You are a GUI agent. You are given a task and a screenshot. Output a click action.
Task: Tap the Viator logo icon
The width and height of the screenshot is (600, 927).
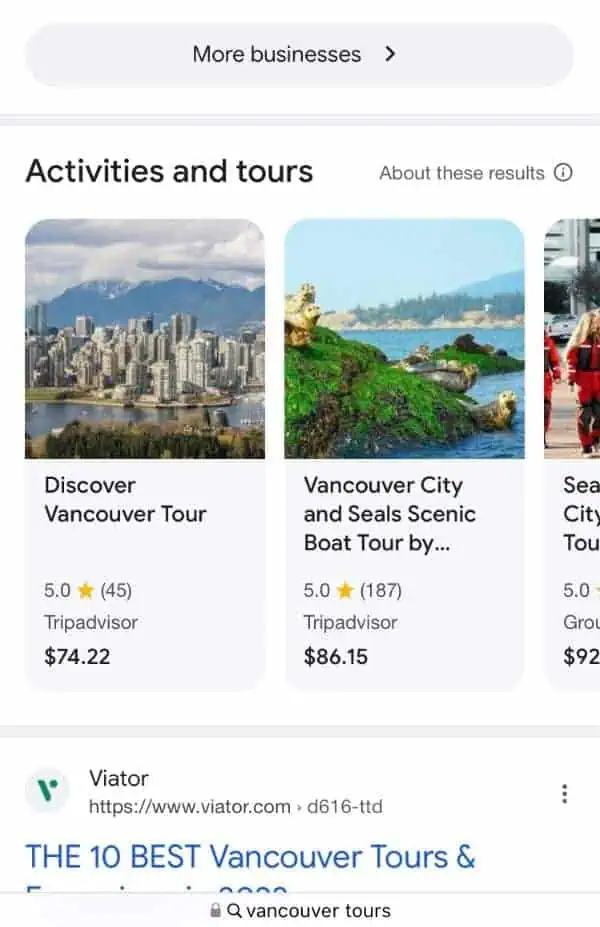(x=47, y=792)
